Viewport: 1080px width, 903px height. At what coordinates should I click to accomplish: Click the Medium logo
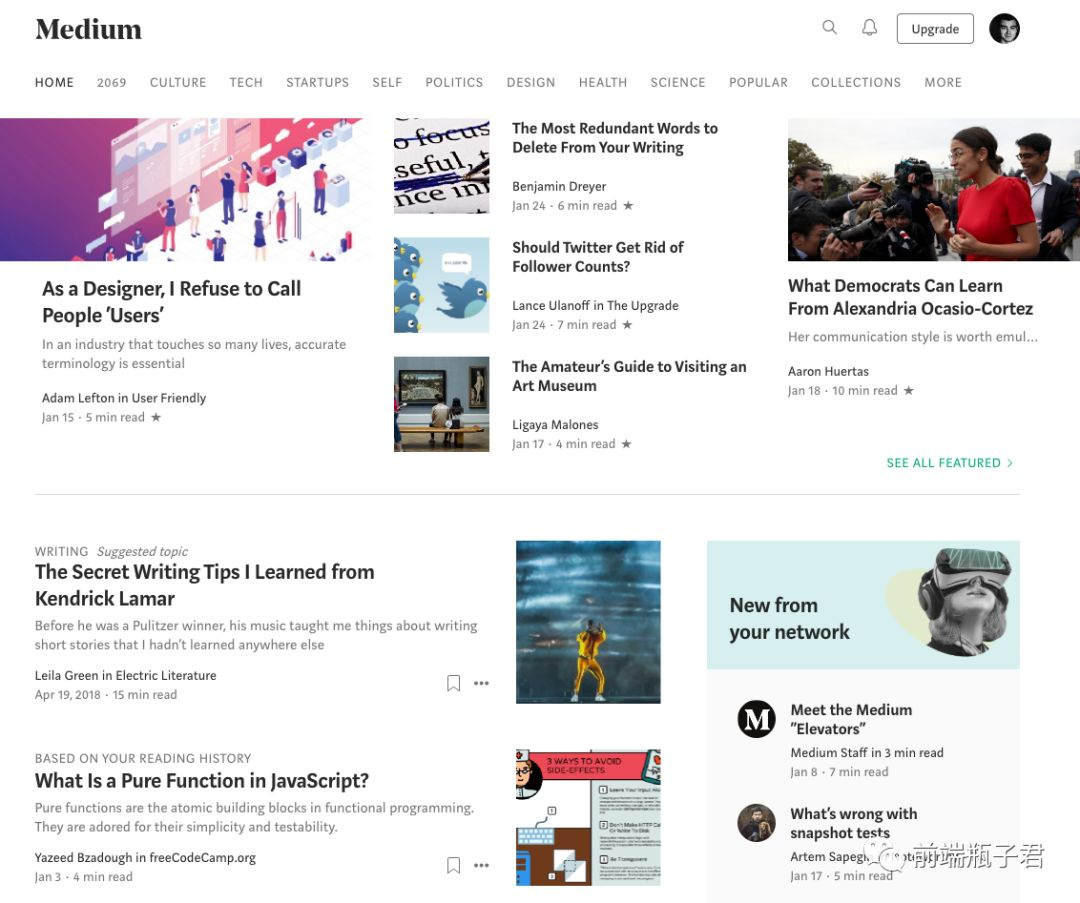tap(88, 29)
